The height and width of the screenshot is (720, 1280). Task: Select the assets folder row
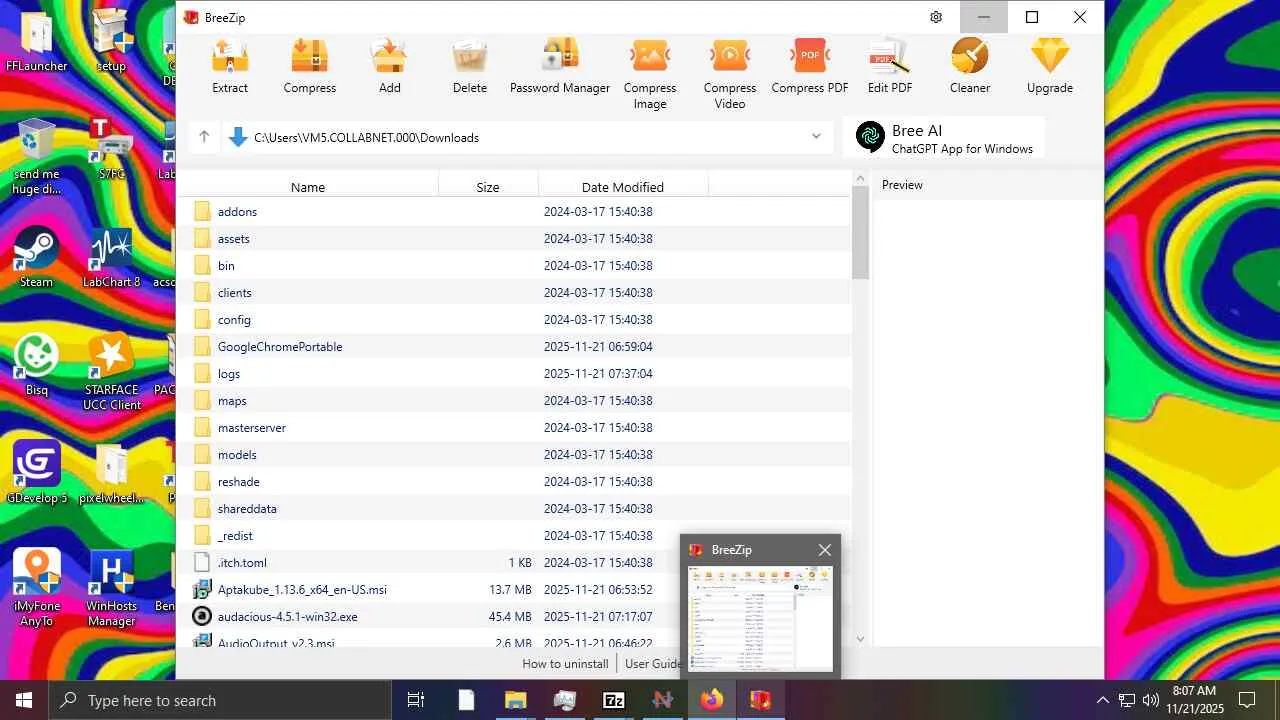[x=515, y=239]
